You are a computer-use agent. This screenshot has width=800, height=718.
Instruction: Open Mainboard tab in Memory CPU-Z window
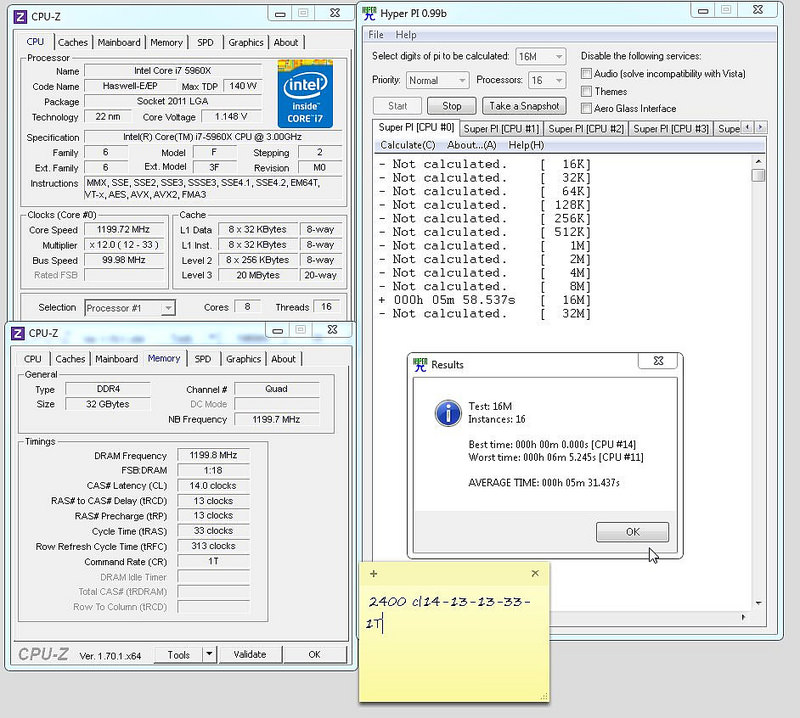(116, 359)
